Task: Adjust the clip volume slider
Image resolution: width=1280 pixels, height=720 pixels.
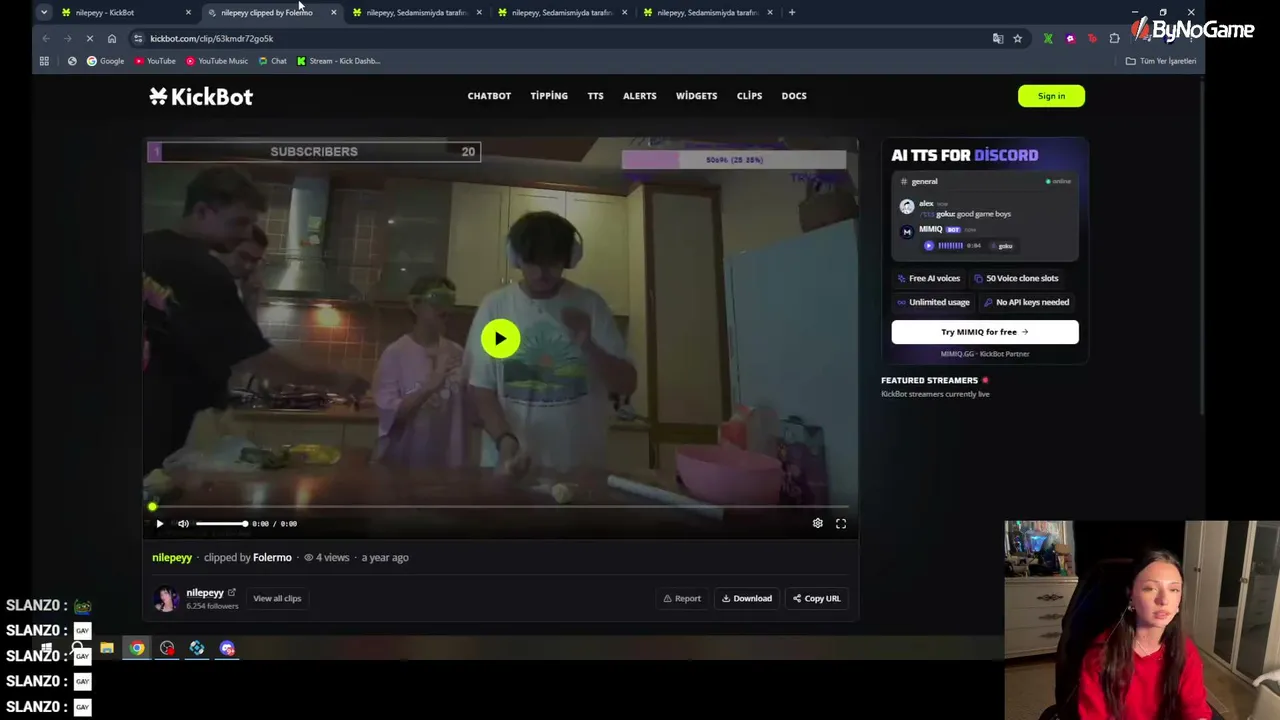Action: (x=221, y=523)
